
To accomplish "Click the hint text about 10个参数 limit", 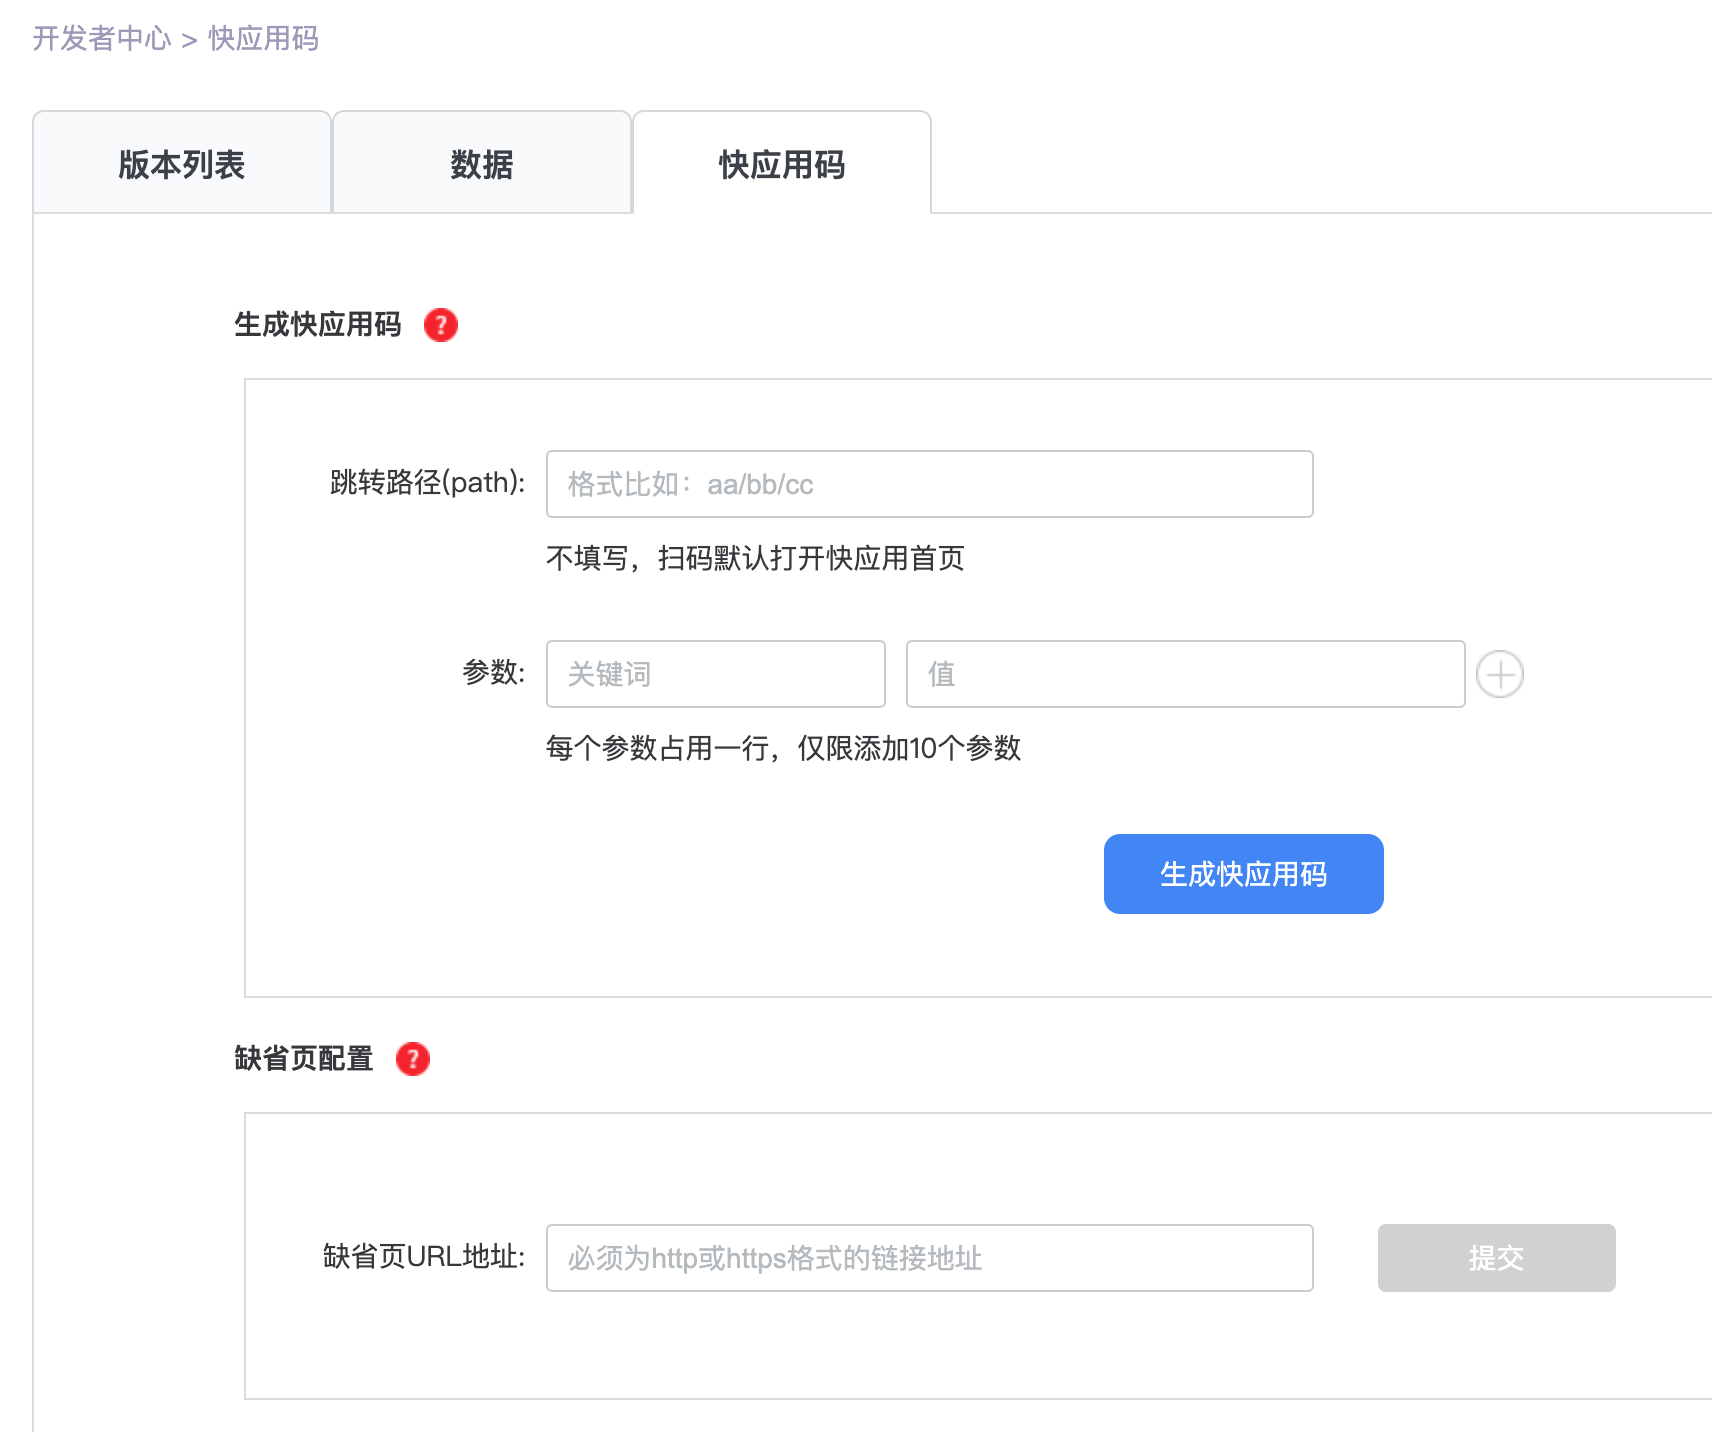I will [783, 748].
